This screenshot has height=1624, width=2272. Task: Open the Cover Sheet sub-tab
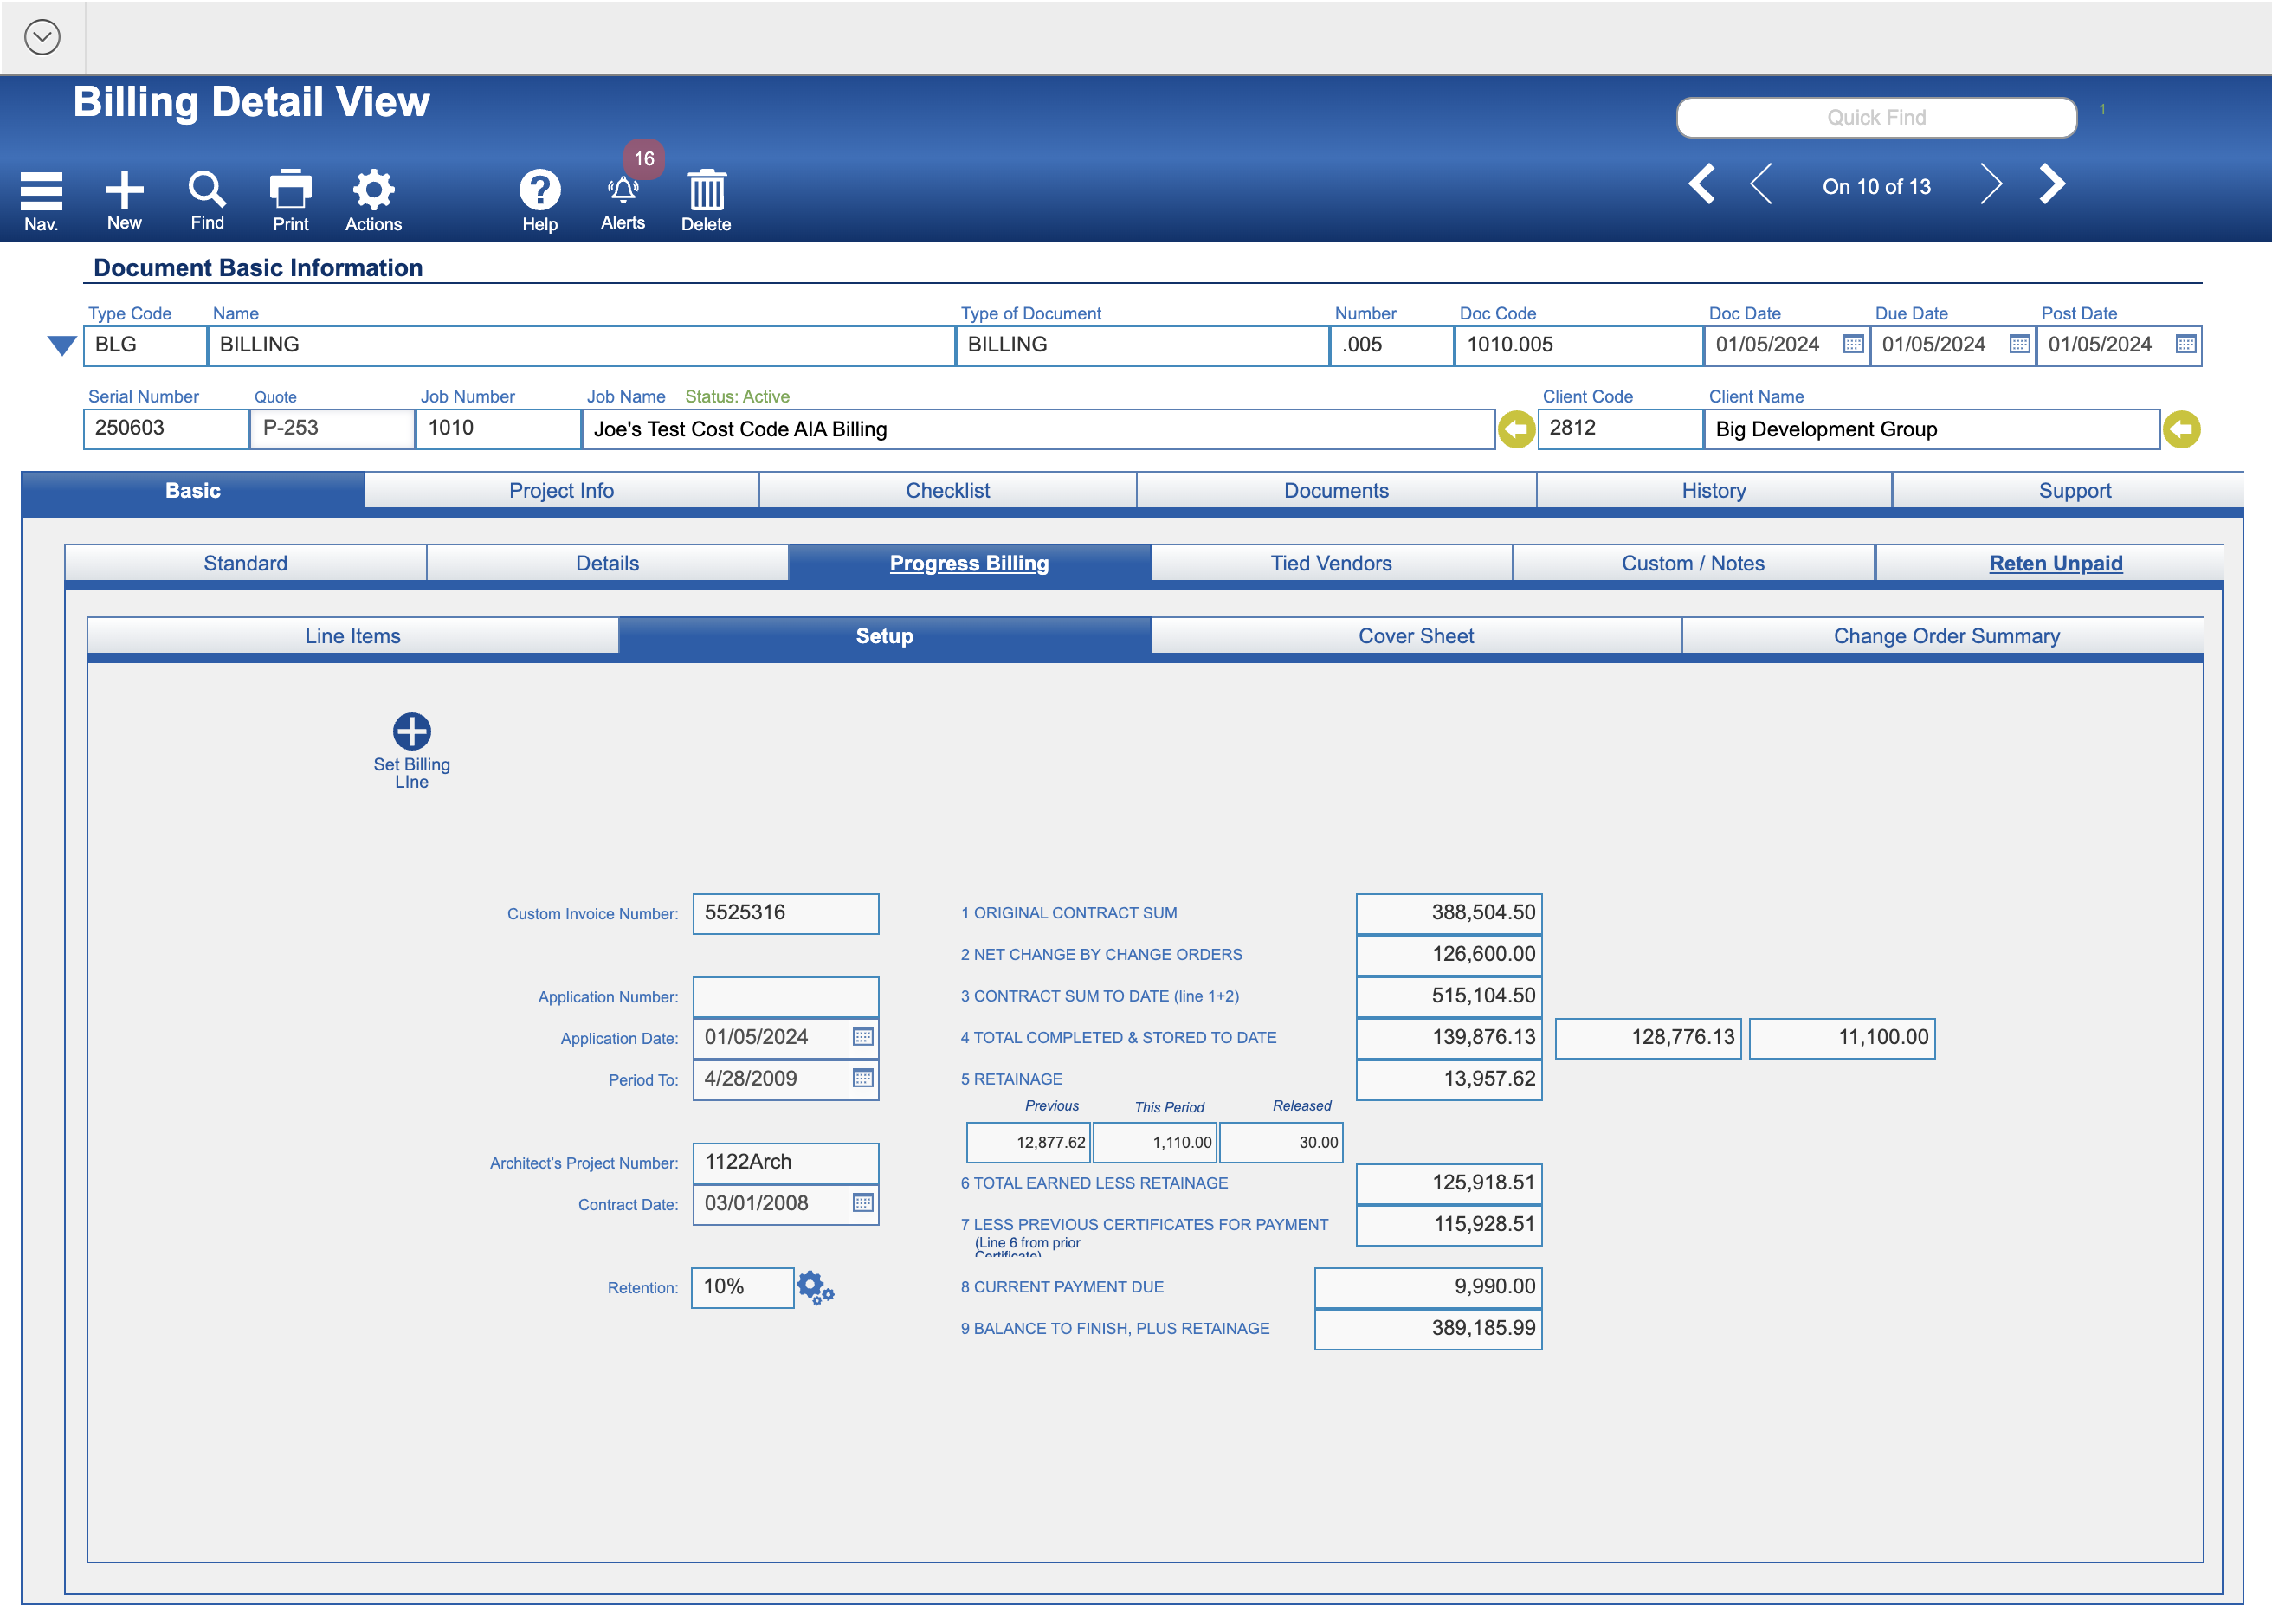click(1416, 636)
